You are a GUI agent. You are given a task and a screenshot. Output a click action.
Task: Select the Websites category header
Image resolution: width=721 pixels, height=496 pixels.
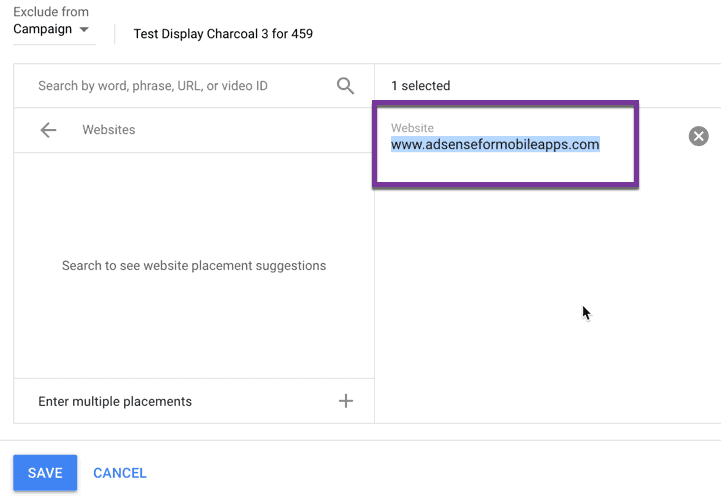pyautogui.click(x=109, y=130)
